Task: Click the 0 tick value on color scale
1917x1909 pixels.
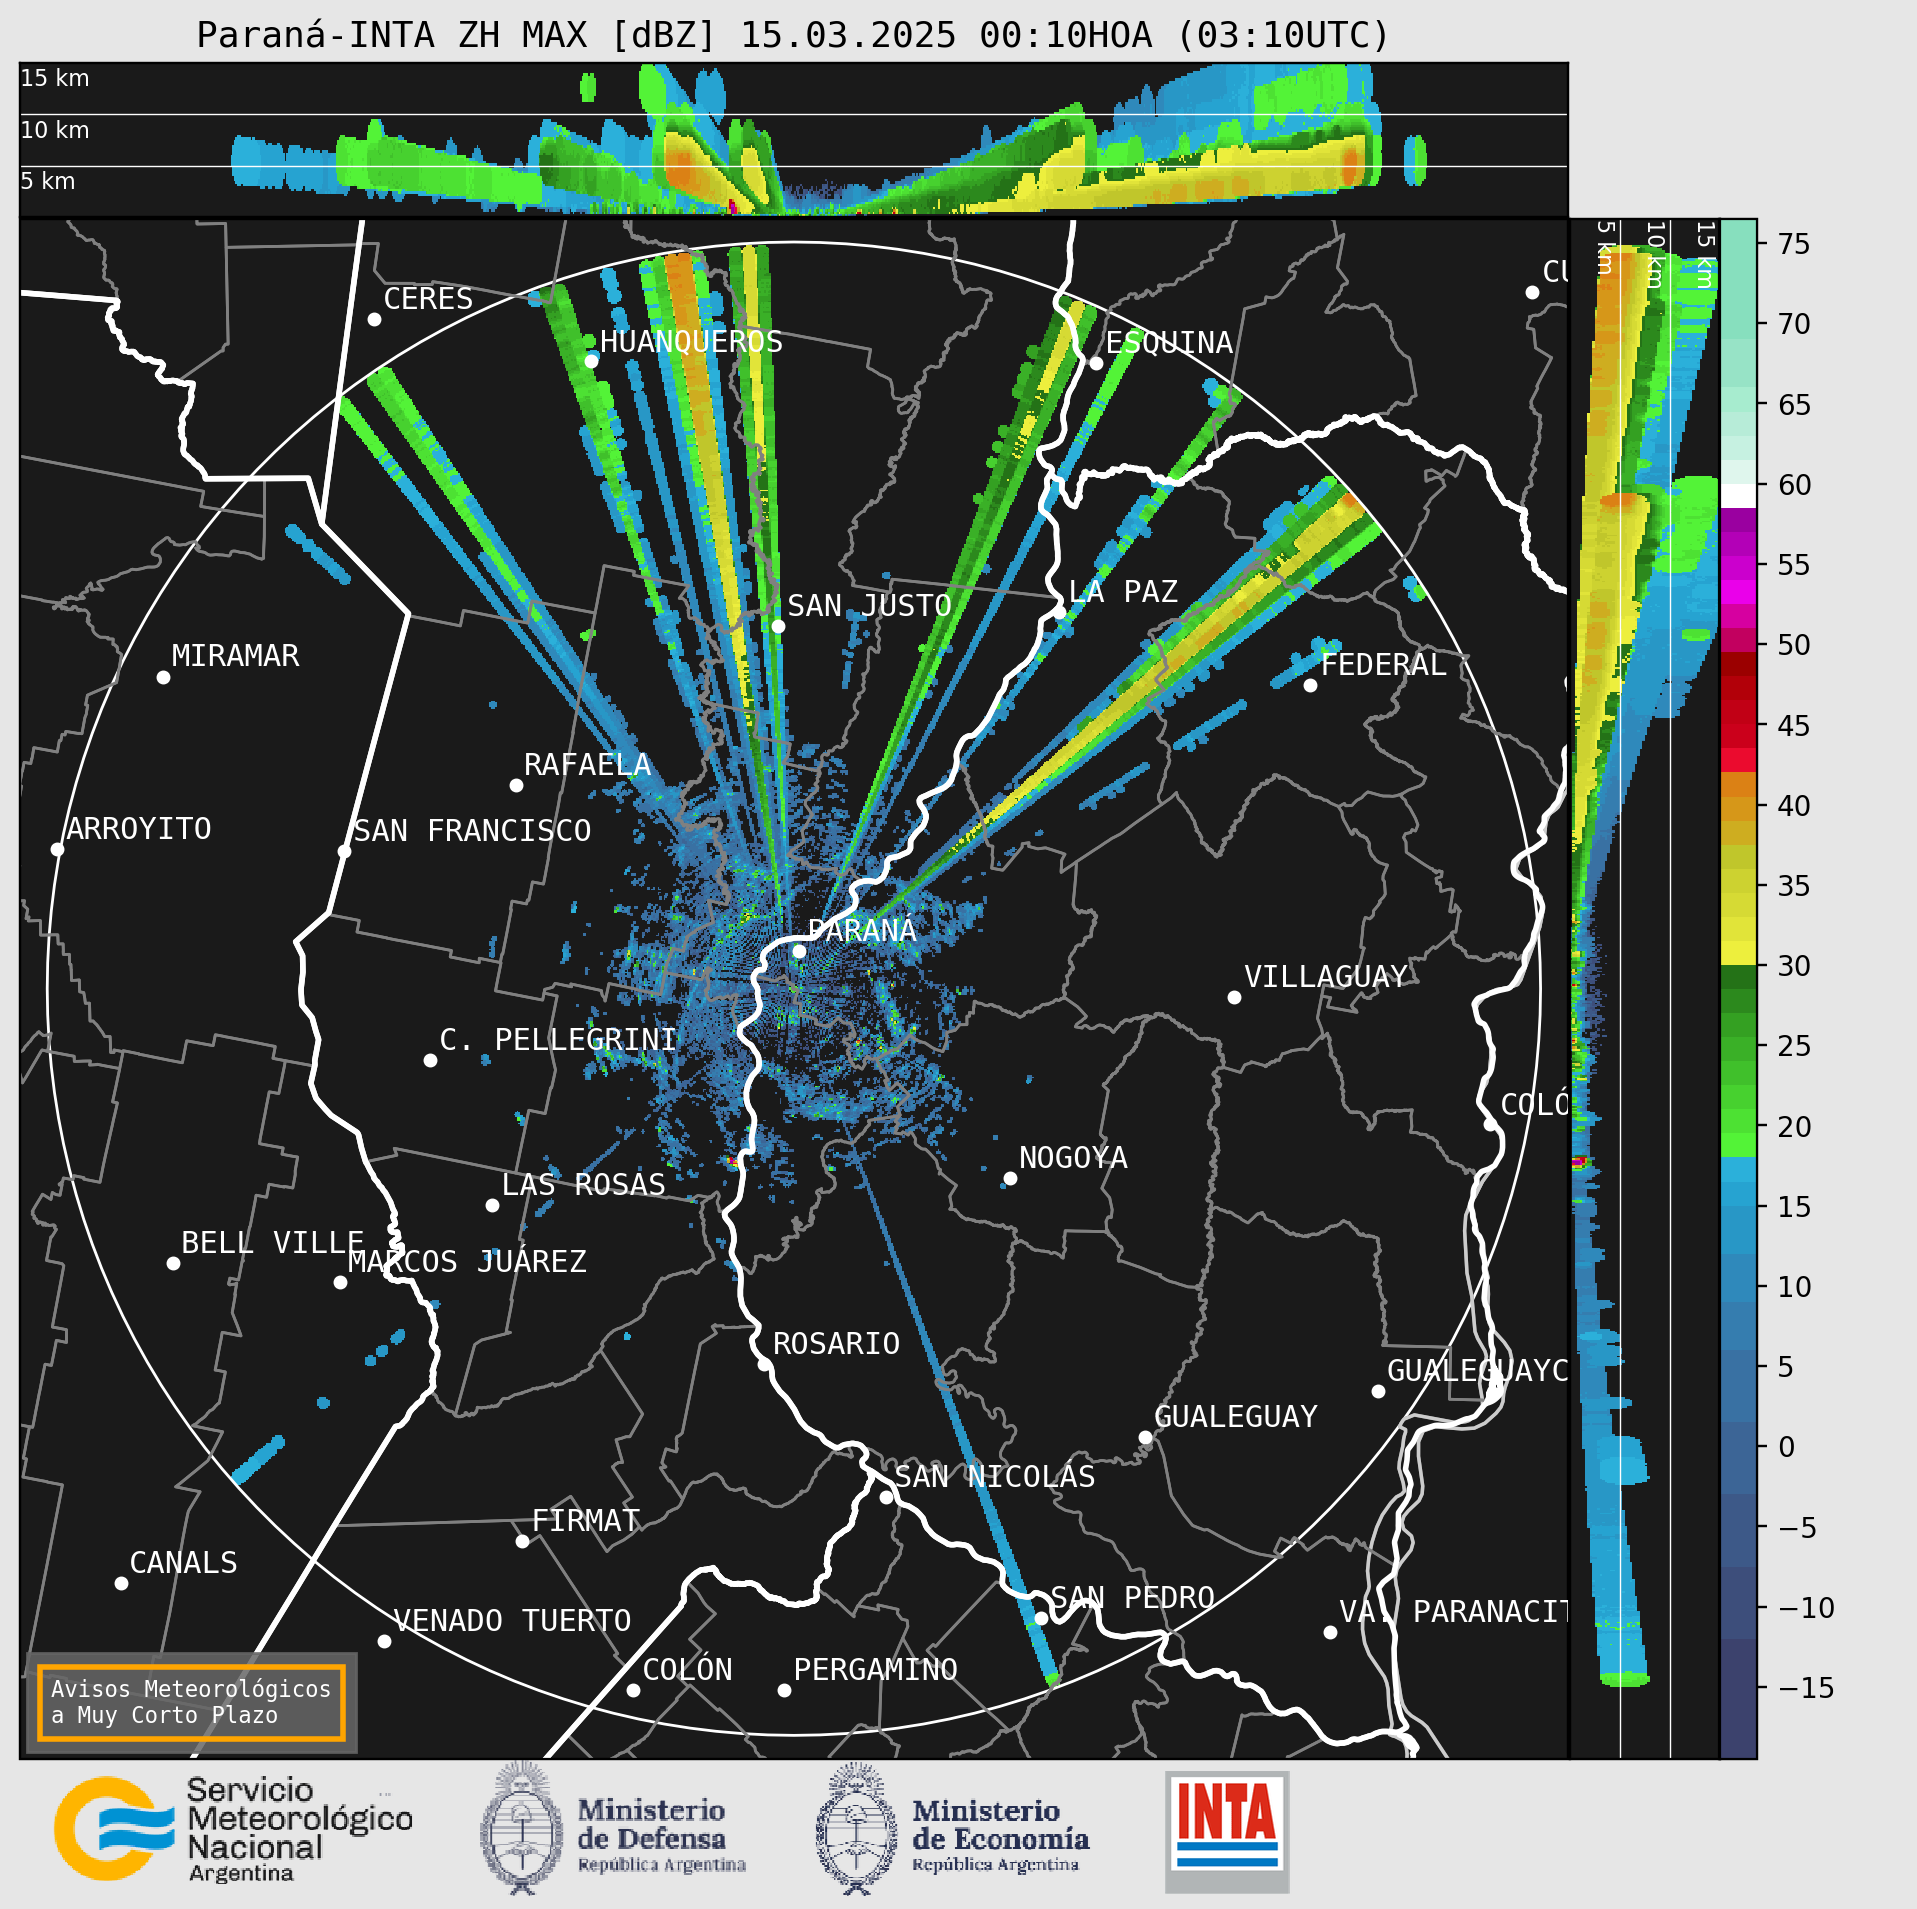Action: point(1786,1447)
